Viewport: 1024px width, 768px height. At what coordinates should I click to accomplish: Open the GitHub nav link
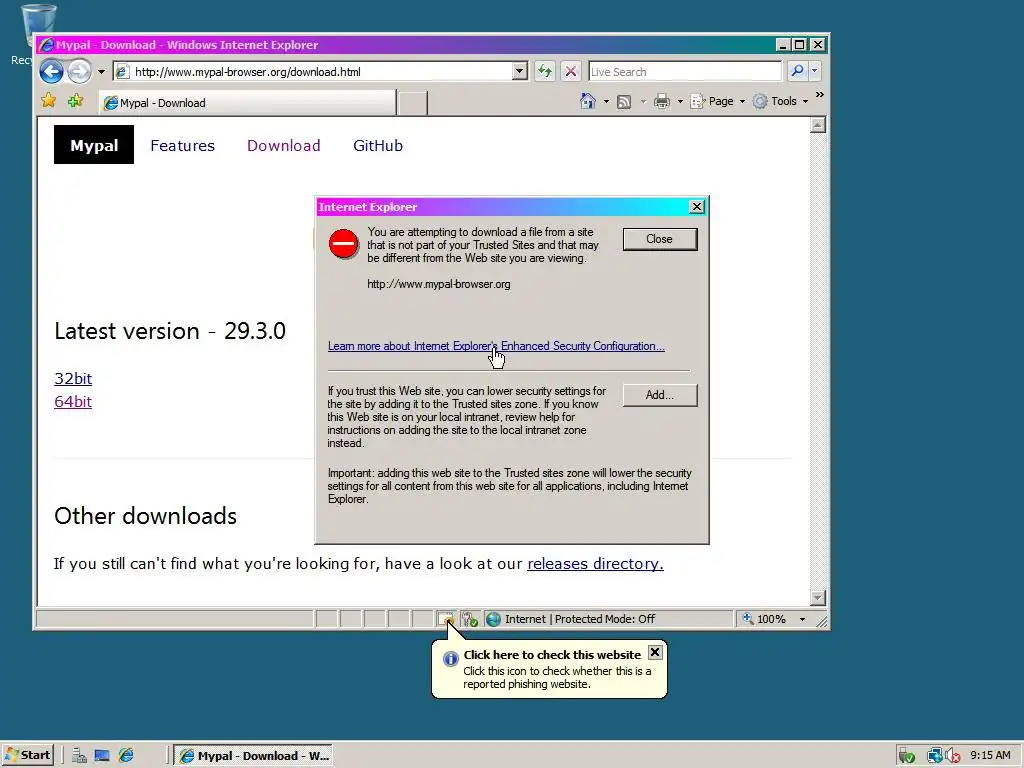[x=378, y=146]
